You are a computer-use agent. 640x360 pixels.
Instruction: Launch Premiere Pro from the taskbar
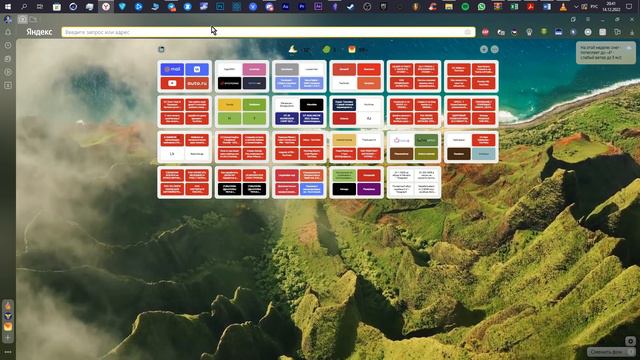pos(302,7)
